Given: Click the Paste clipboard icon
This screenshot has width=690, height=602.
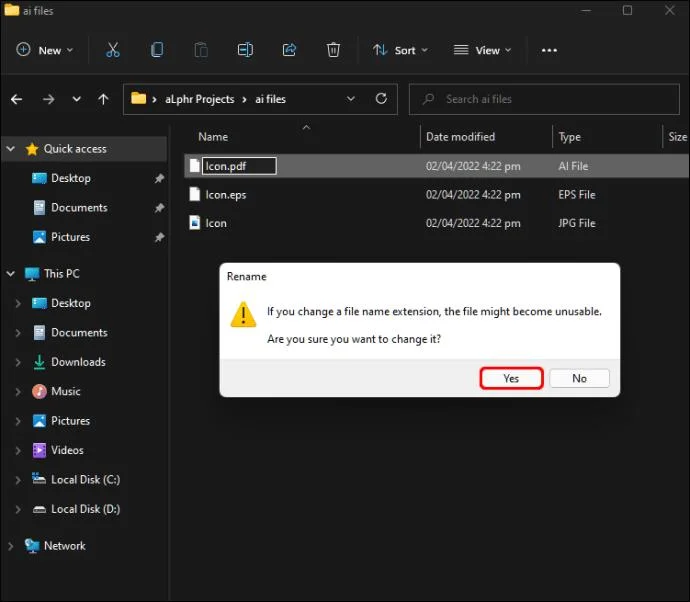Looking at the screenshot, I should click(201, 50).
